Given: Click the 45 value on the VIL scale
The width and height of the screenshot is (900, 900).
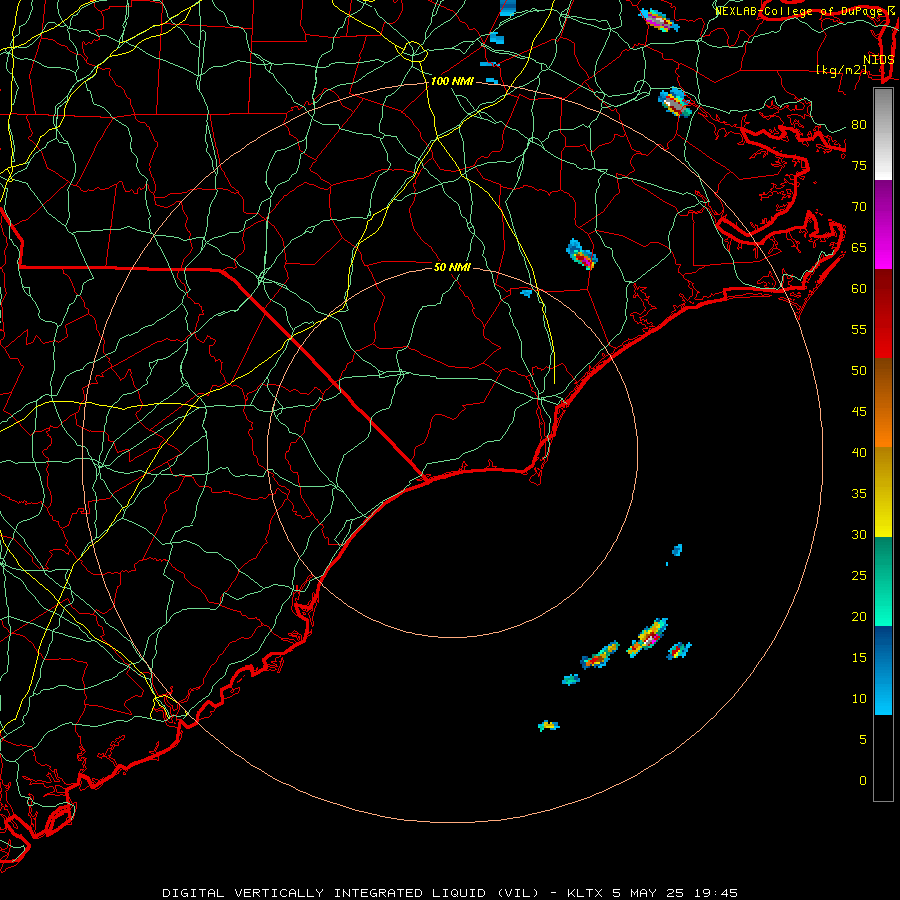Looking at the screenshot, I should click(x=859, y=412).
